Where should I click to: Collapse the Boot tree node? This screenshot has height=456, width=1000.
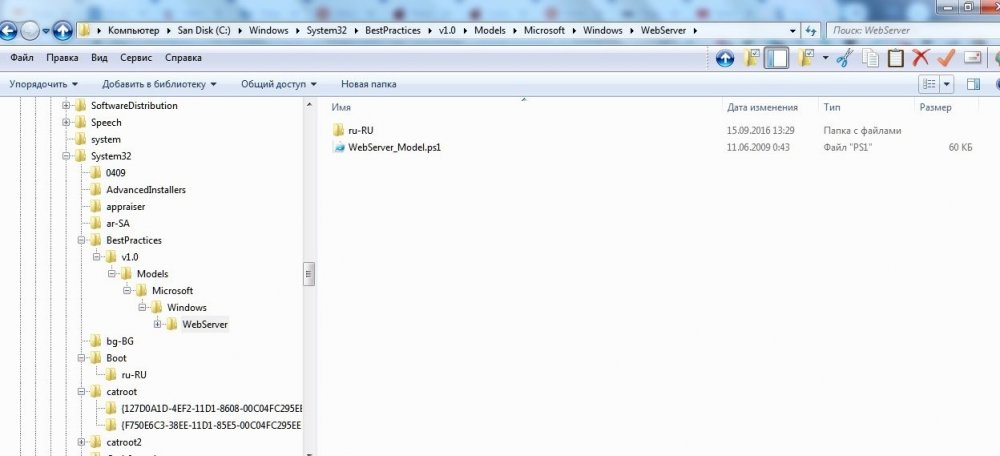point(81,358)
